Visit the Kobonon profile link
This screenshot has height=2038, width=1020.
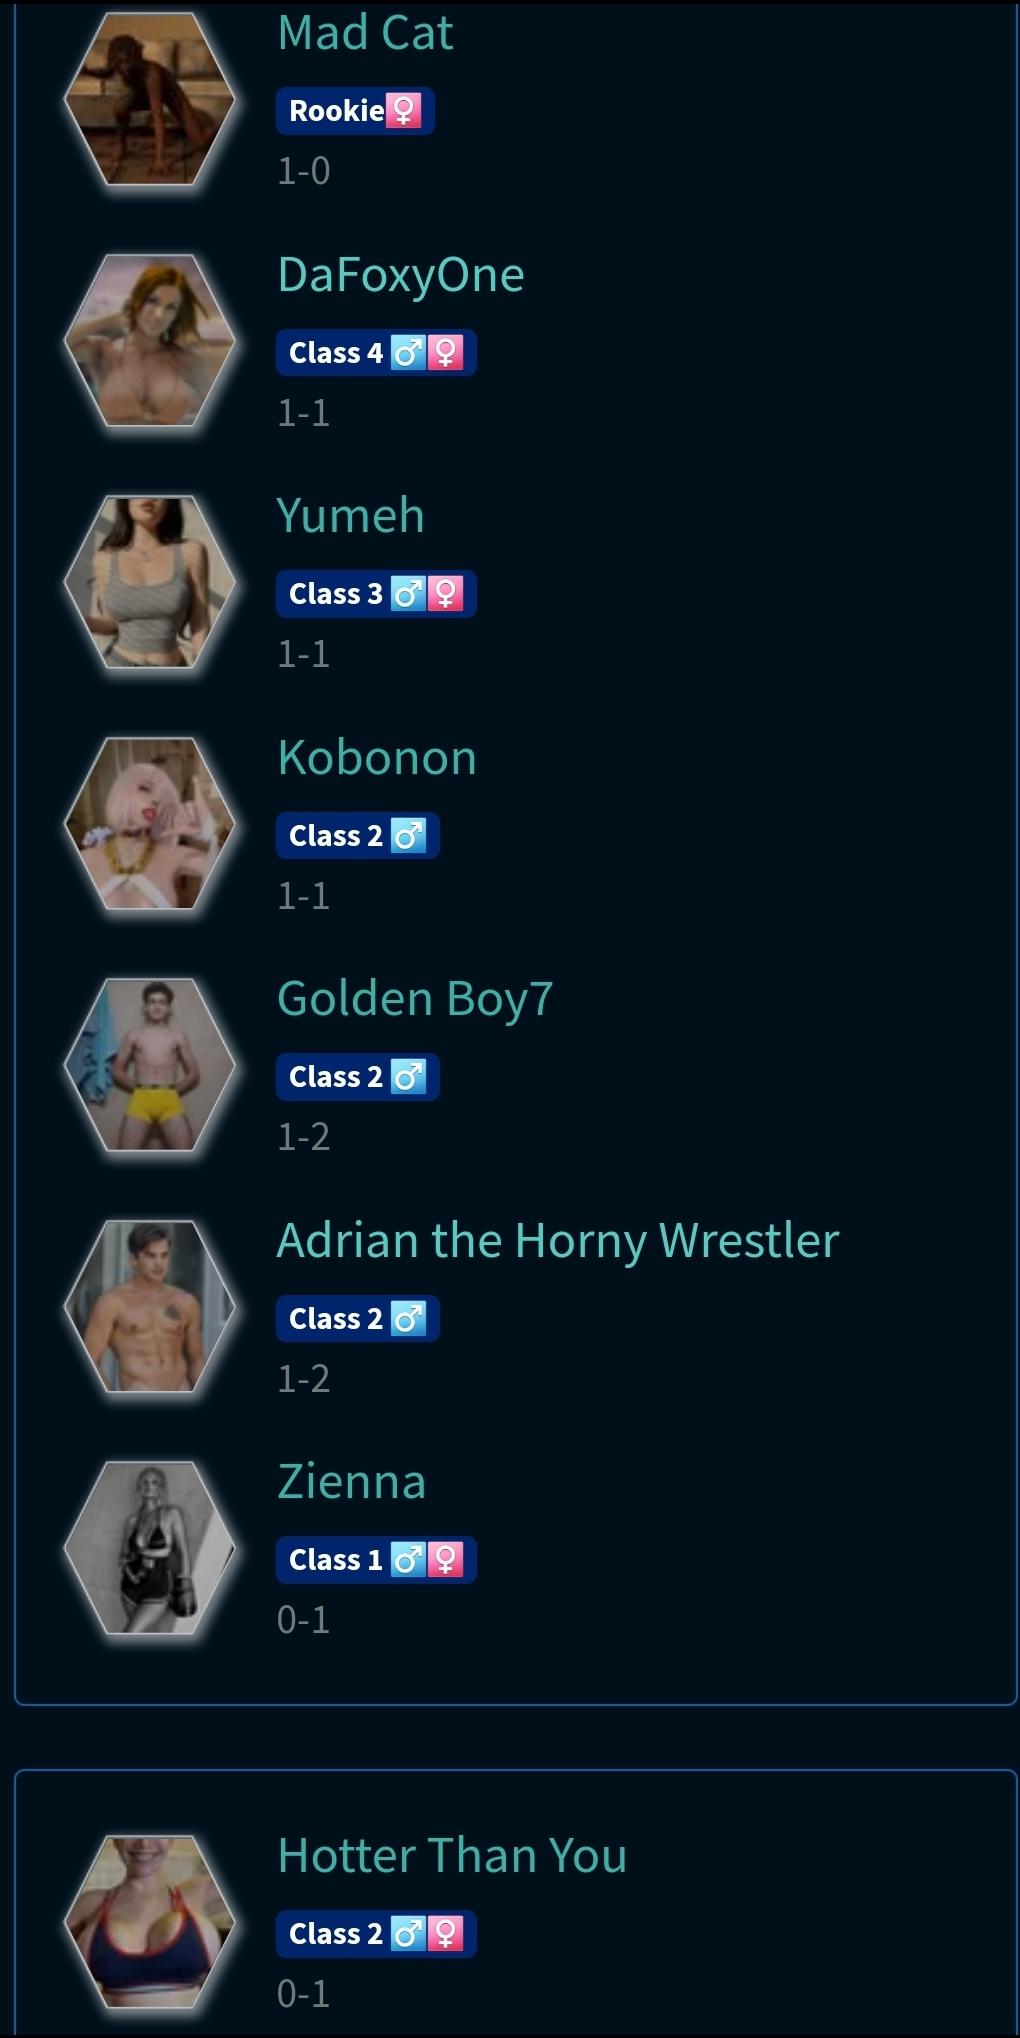pyautogui.click(x=377, y=758)
